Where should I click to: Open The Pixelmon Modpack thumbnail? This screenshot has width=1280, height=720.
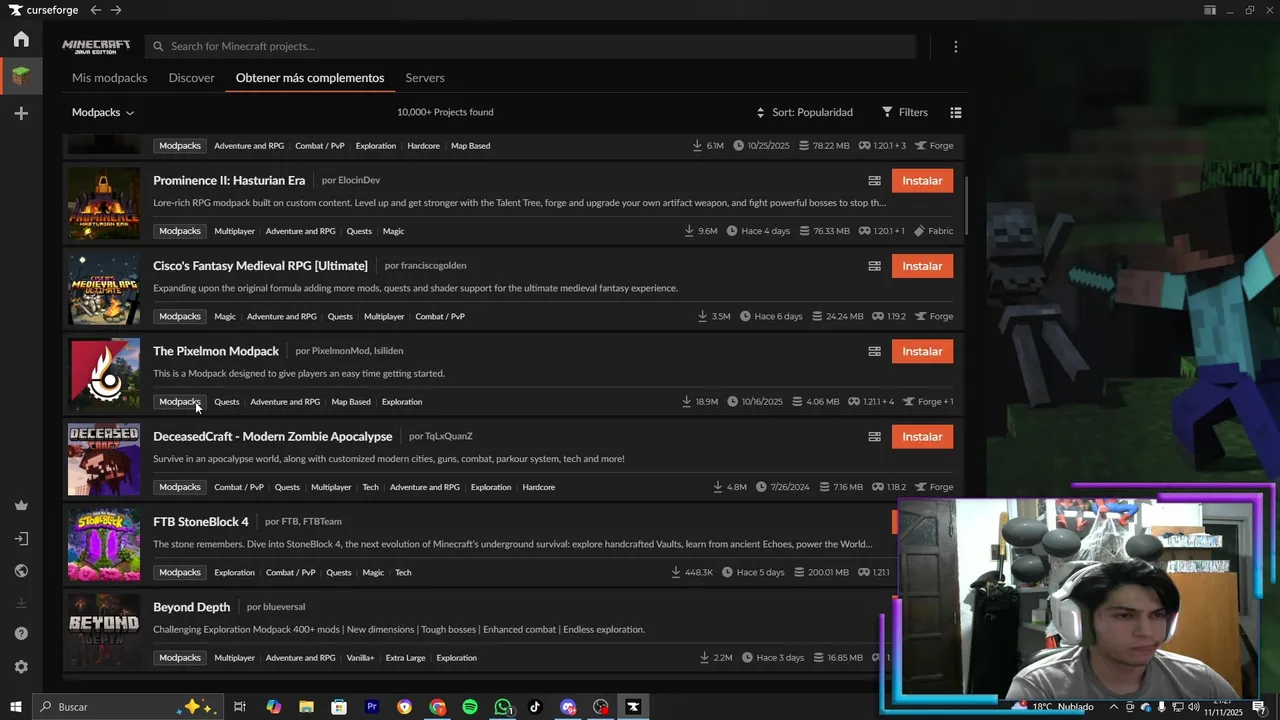coord(104,374)
